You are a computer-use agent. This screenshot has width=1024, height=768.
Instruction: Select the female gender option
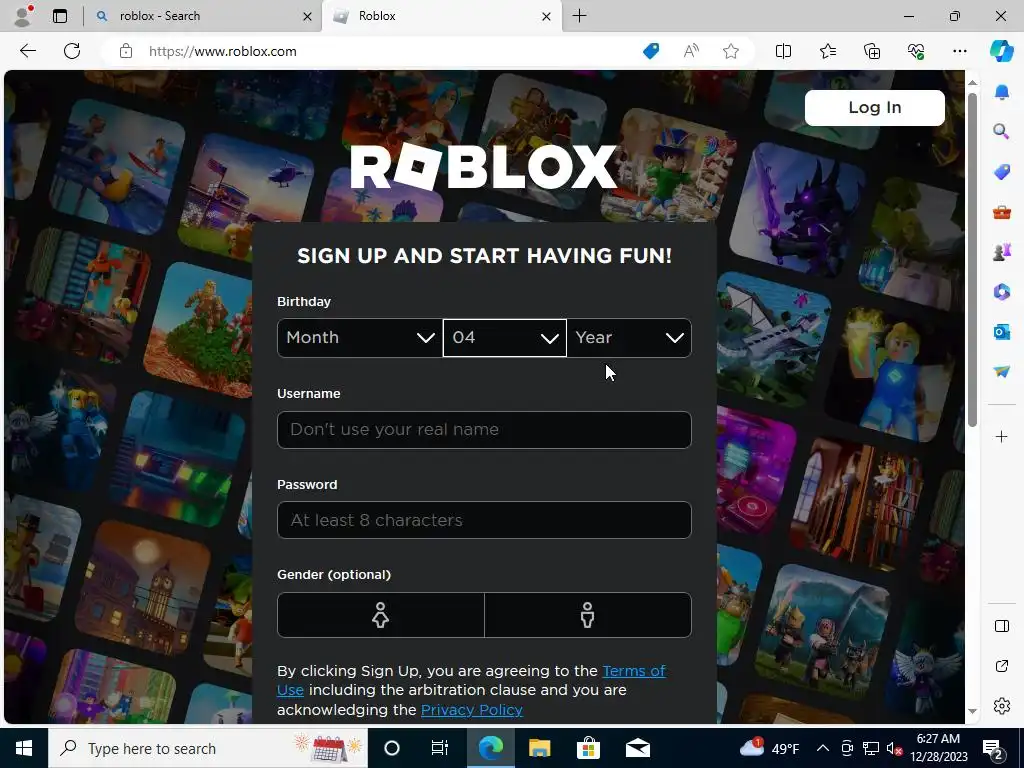(381, 615)
